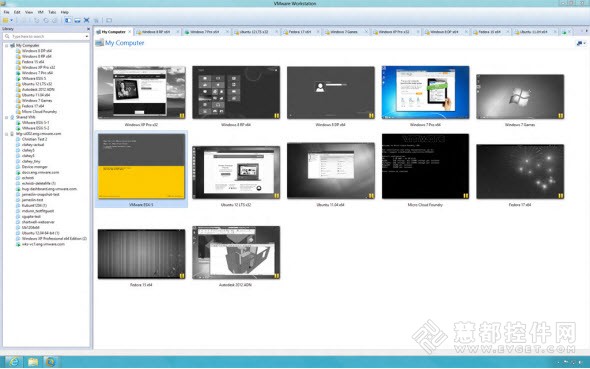The width and height of the screenshot is (590, 369).
Task: Click the Show Library sidebar toolbar icon
Action: tap(68, 20)
